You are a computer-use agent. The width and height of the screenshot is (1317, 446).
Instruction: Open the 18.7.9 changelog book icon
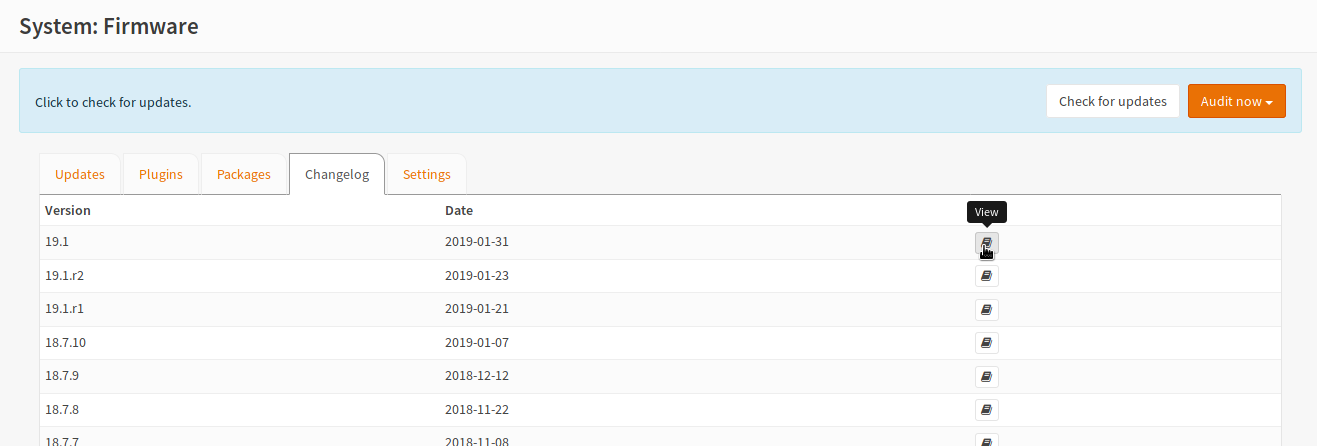tap(986, 377)
